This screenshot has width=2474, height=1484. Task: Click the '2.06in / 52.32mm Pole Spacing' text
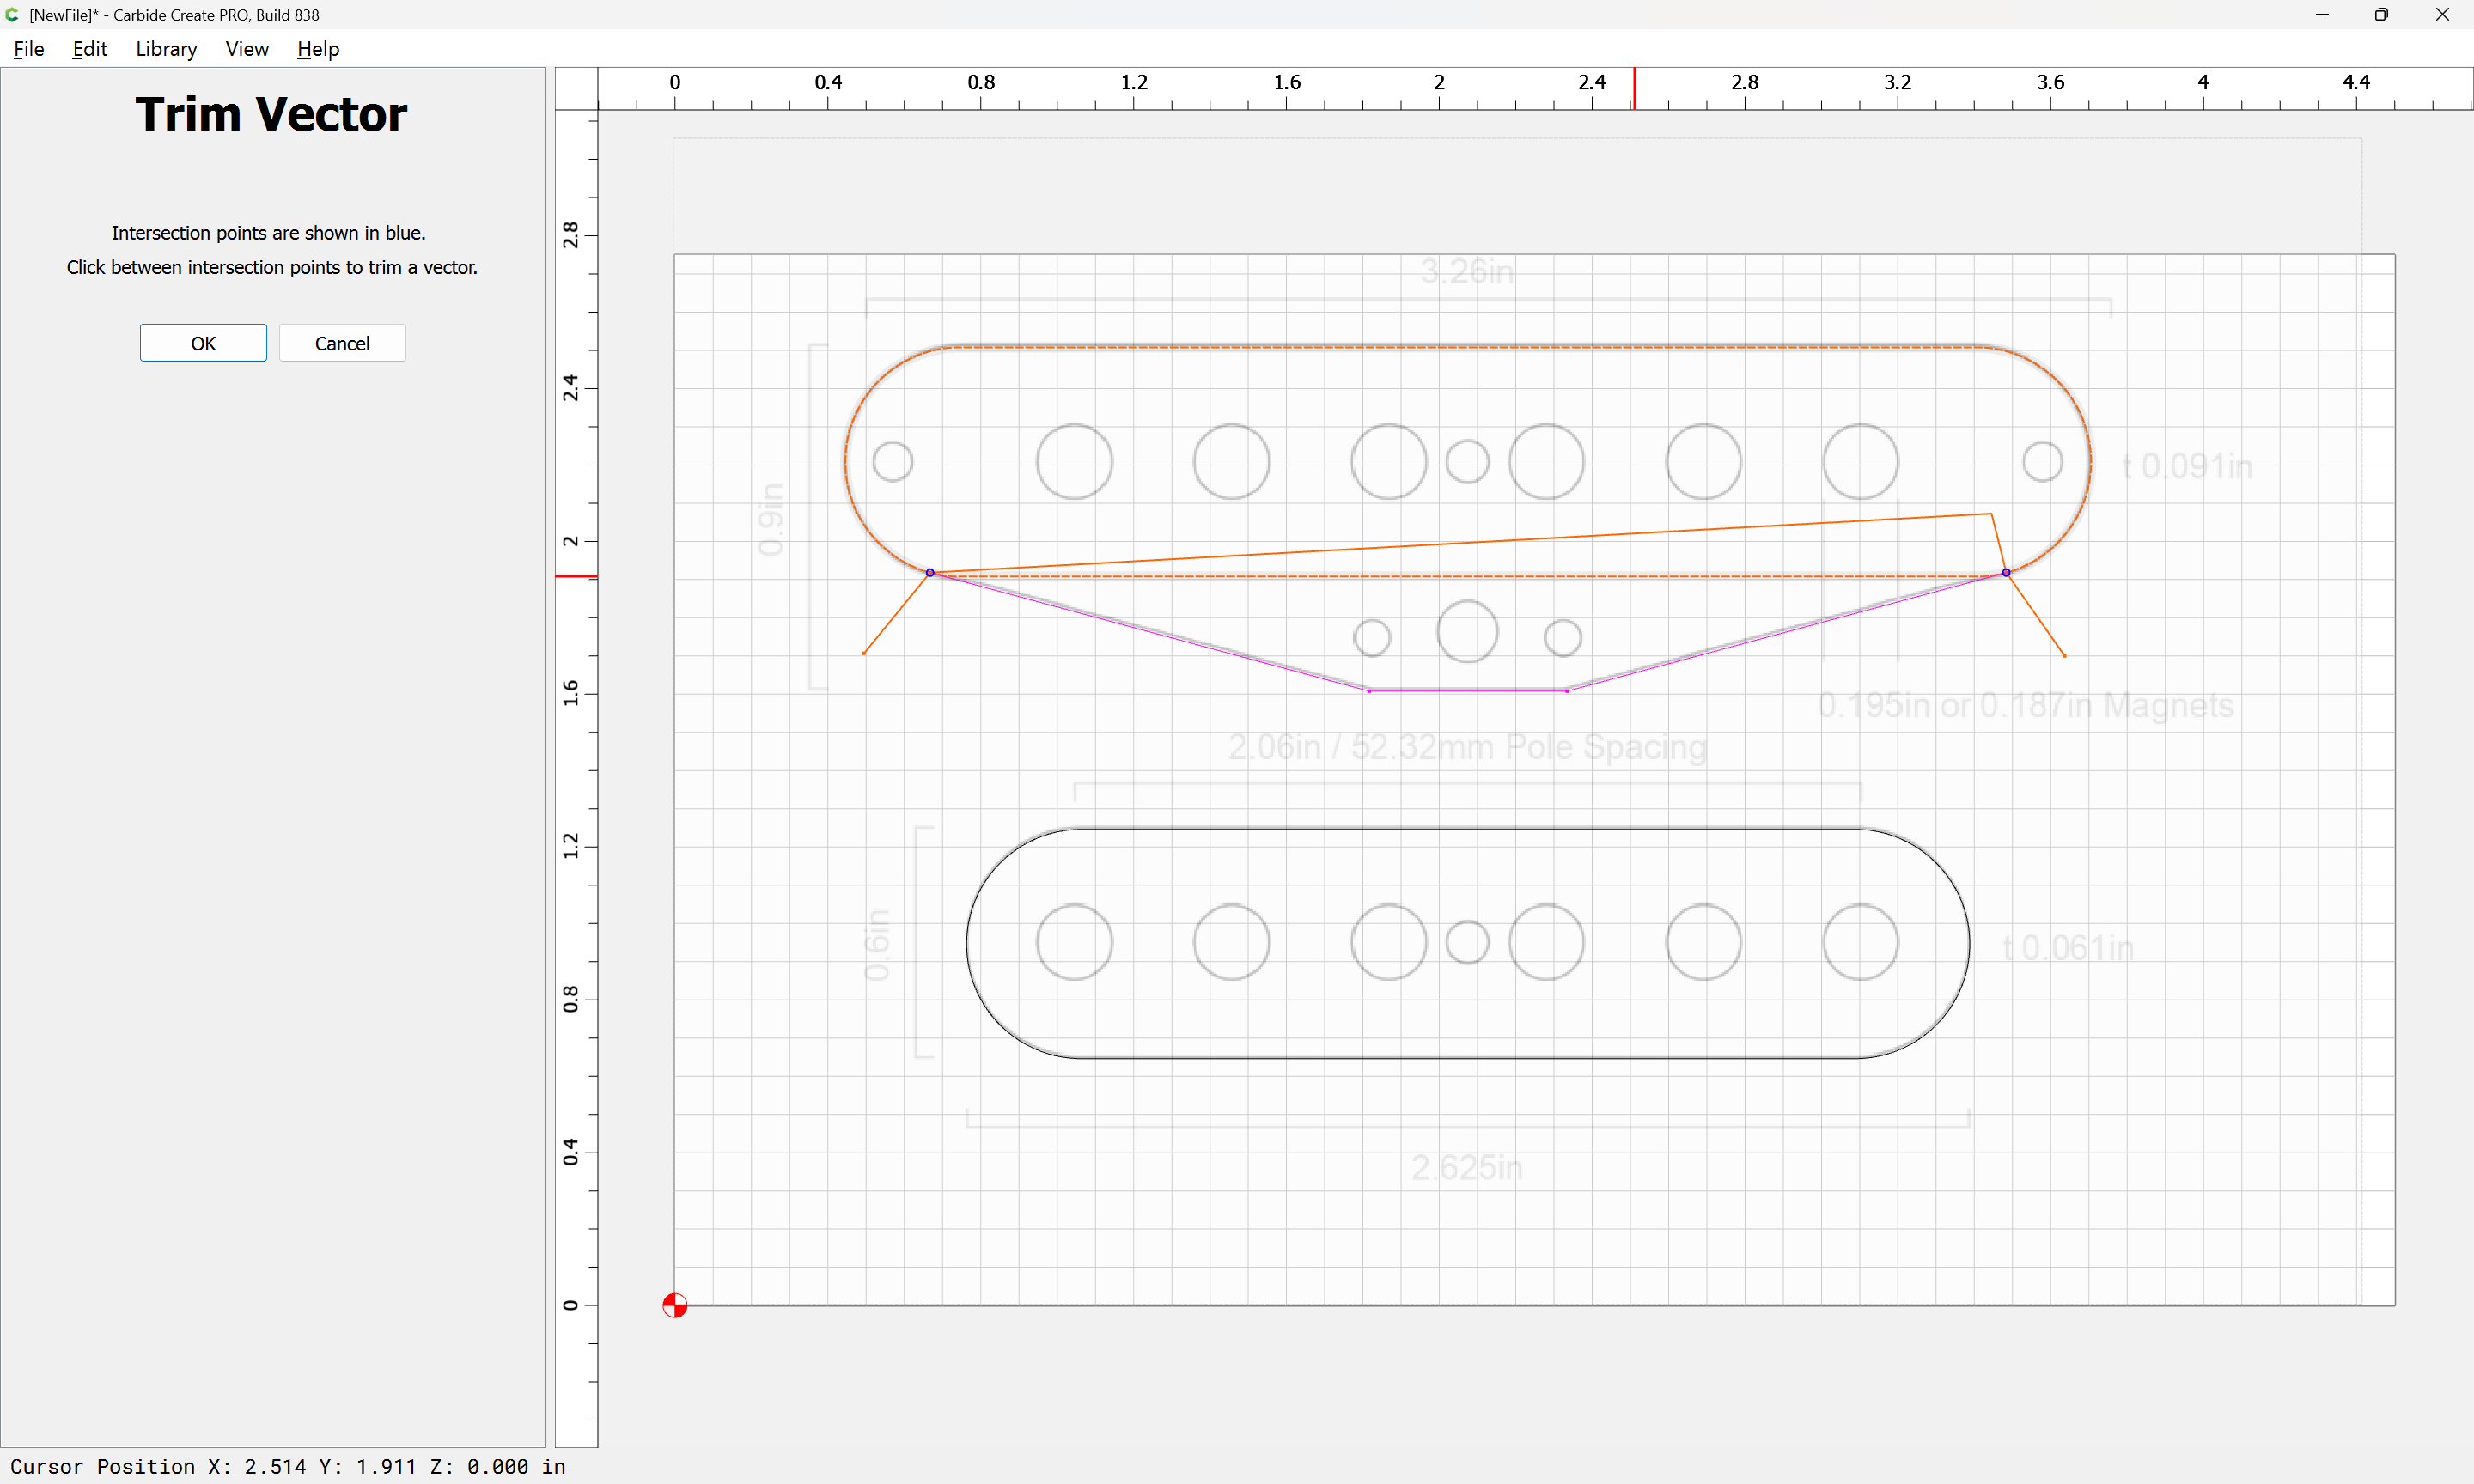1468,748
